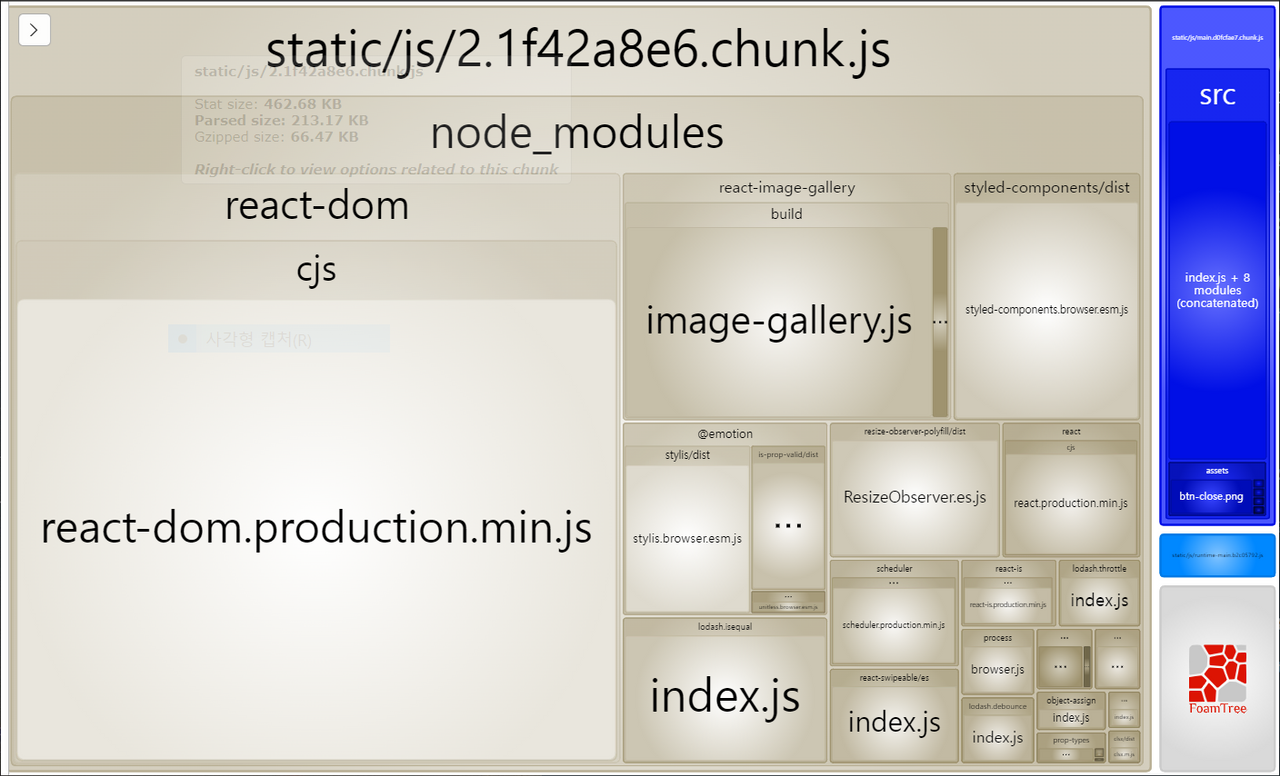Click the react-is.production.min.js module
This screenshot has width=1280, height=776.
click(x=1008, y=605)
